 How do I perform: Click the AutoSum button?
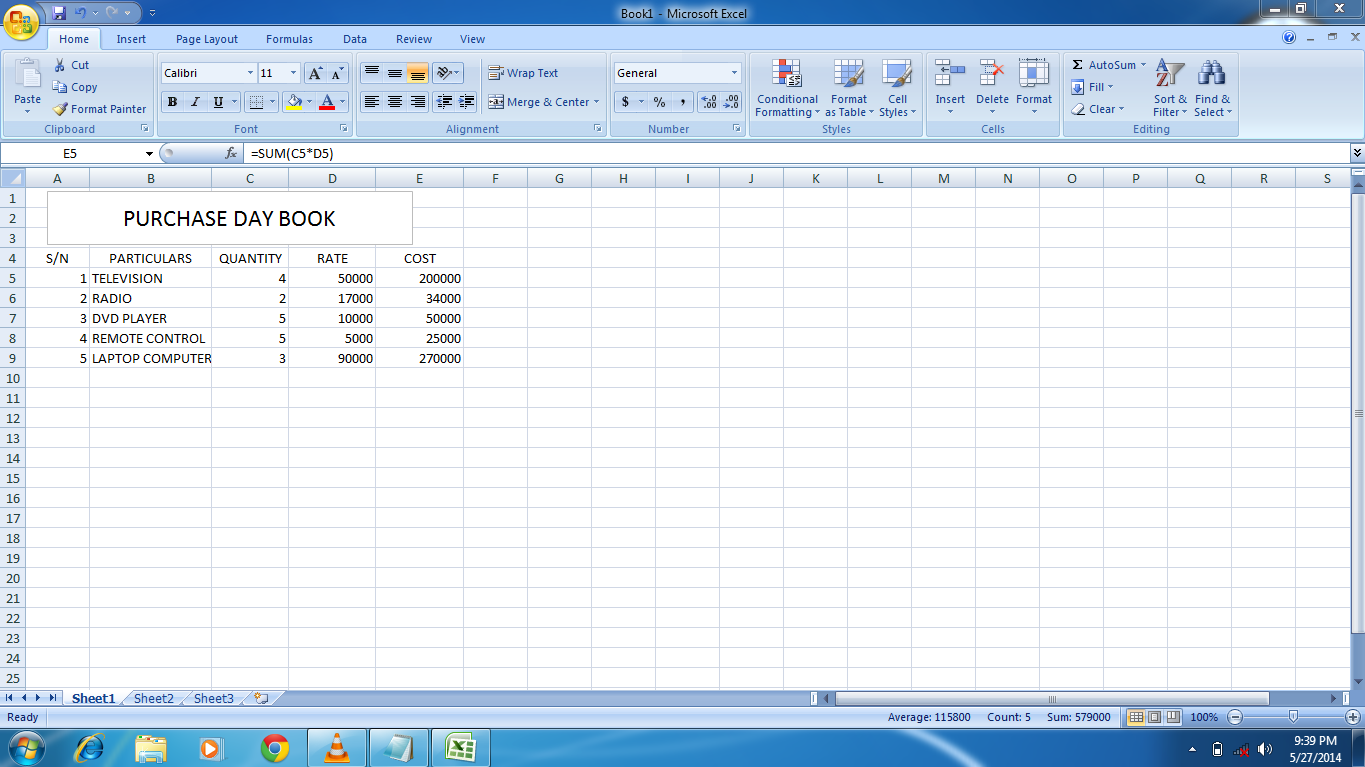(1109, 65)
